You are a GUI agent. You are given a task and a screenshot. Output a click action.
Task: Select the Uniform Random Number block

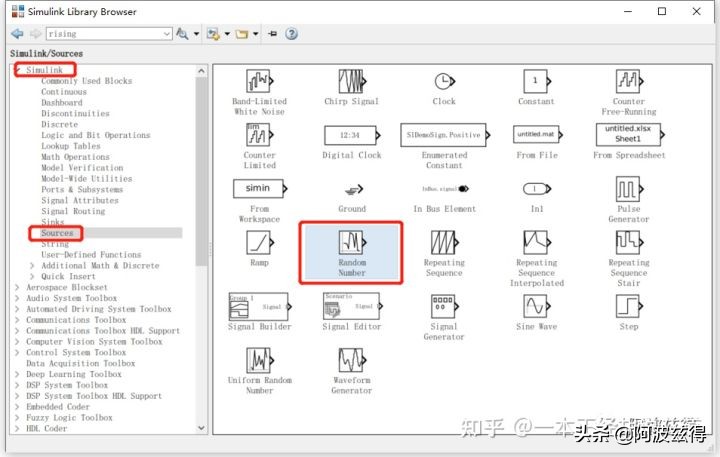(260, 360)
